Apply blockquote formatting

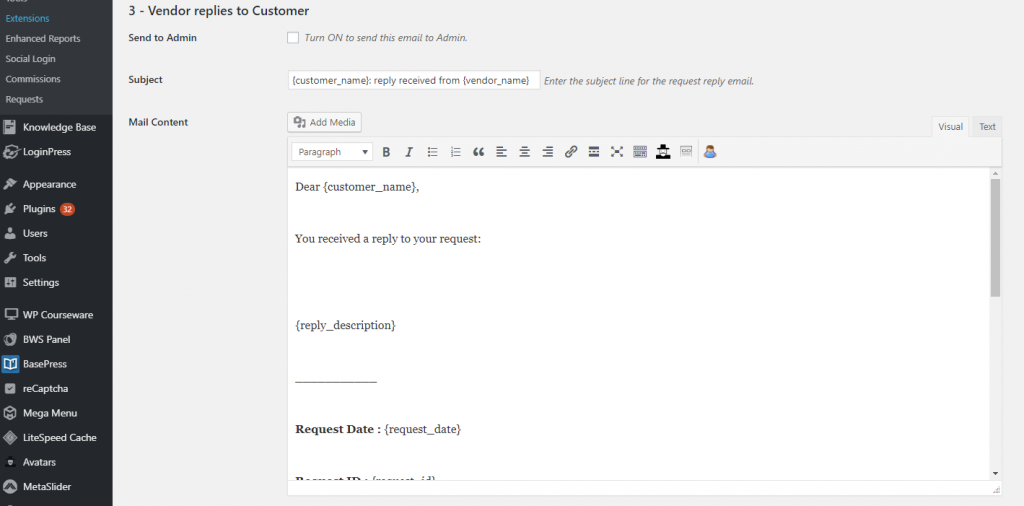[479, 152]
